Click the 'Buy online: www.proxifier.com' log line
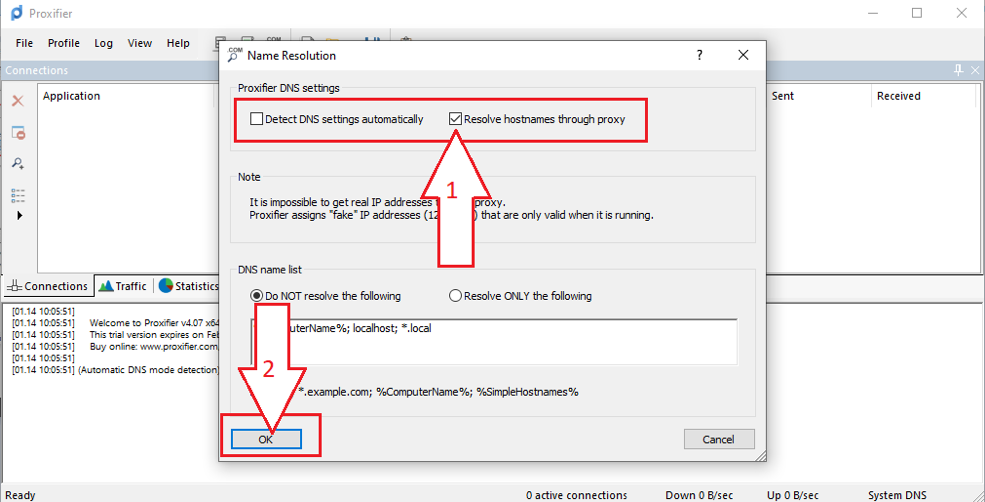 coord(153,346)
